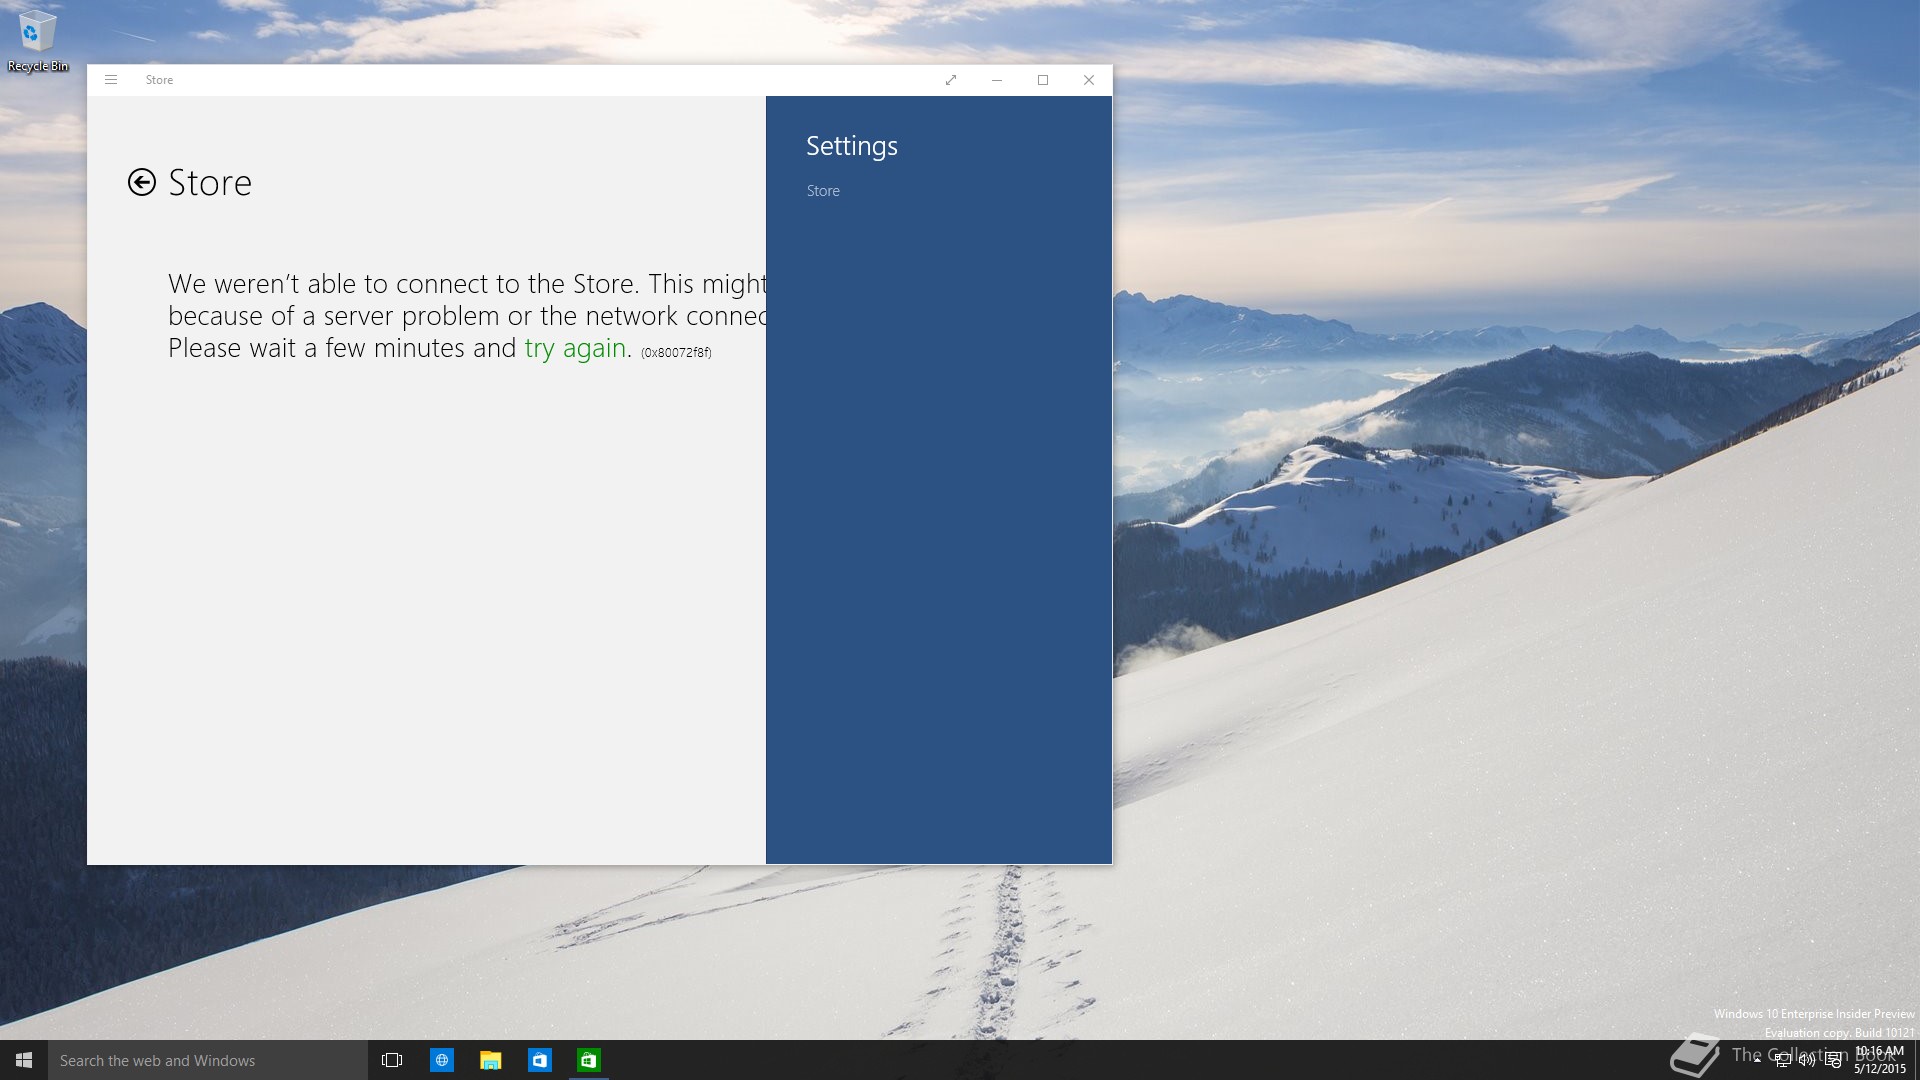
Task: Open the Windows Start menu
Action: click(x=24, y=1060)
